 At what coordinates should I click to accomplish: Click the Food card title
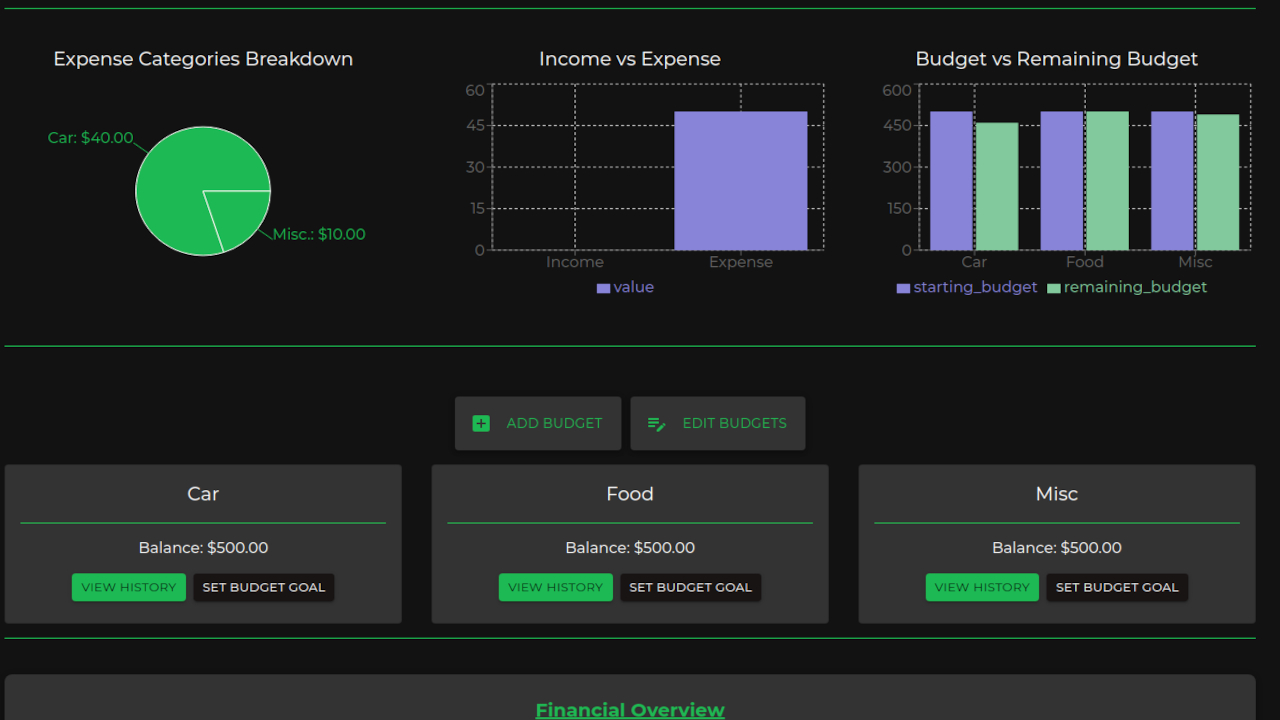coord(630,494)
